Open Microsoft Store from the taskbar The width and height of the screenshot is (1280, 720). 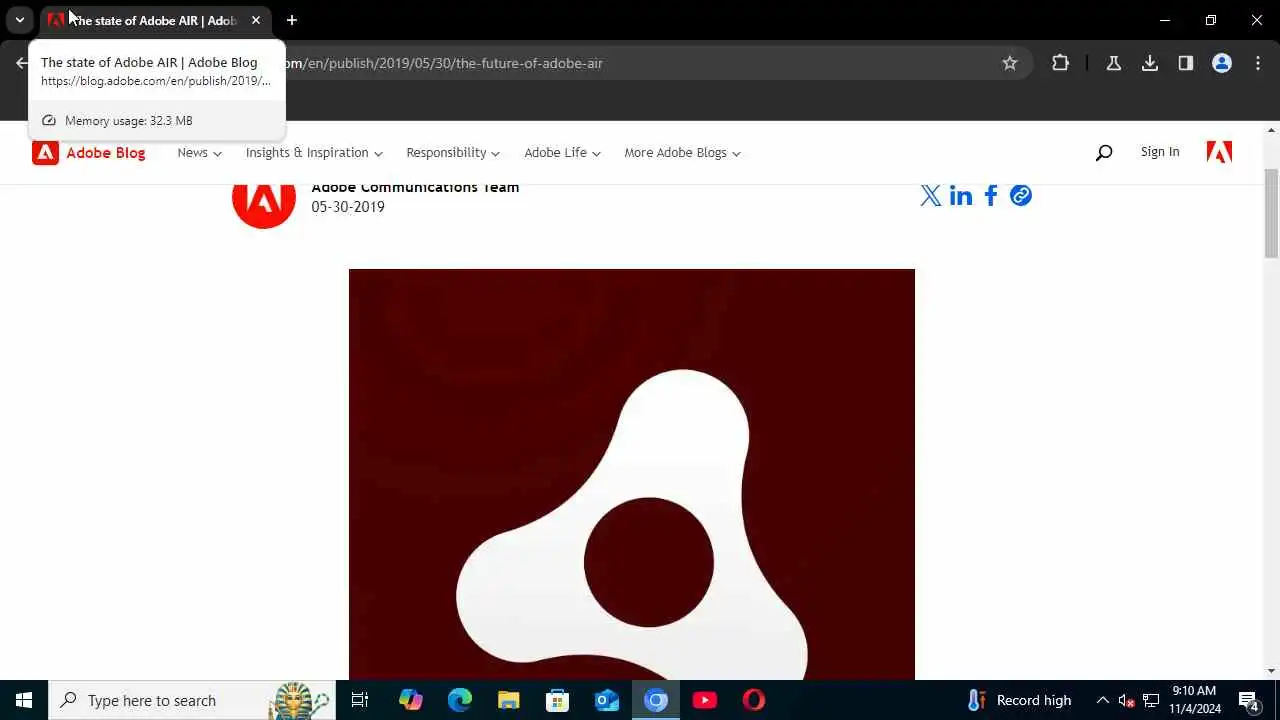tap(557, 700)
